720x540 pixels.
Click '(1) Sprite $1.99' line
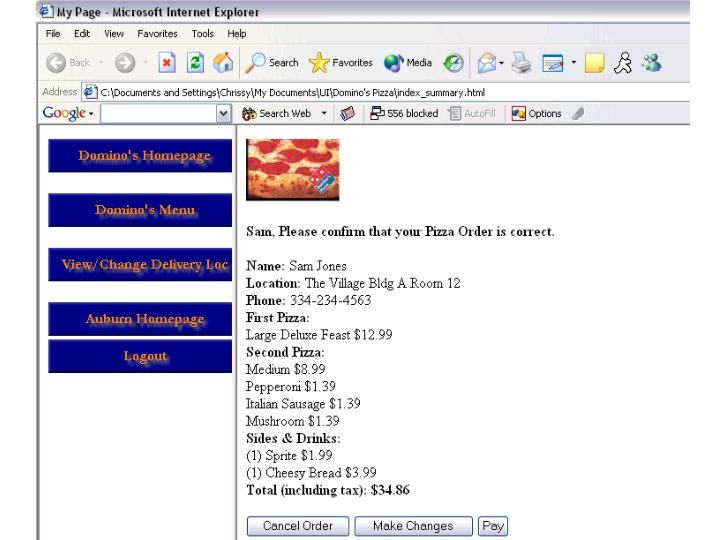click(289, 456)
